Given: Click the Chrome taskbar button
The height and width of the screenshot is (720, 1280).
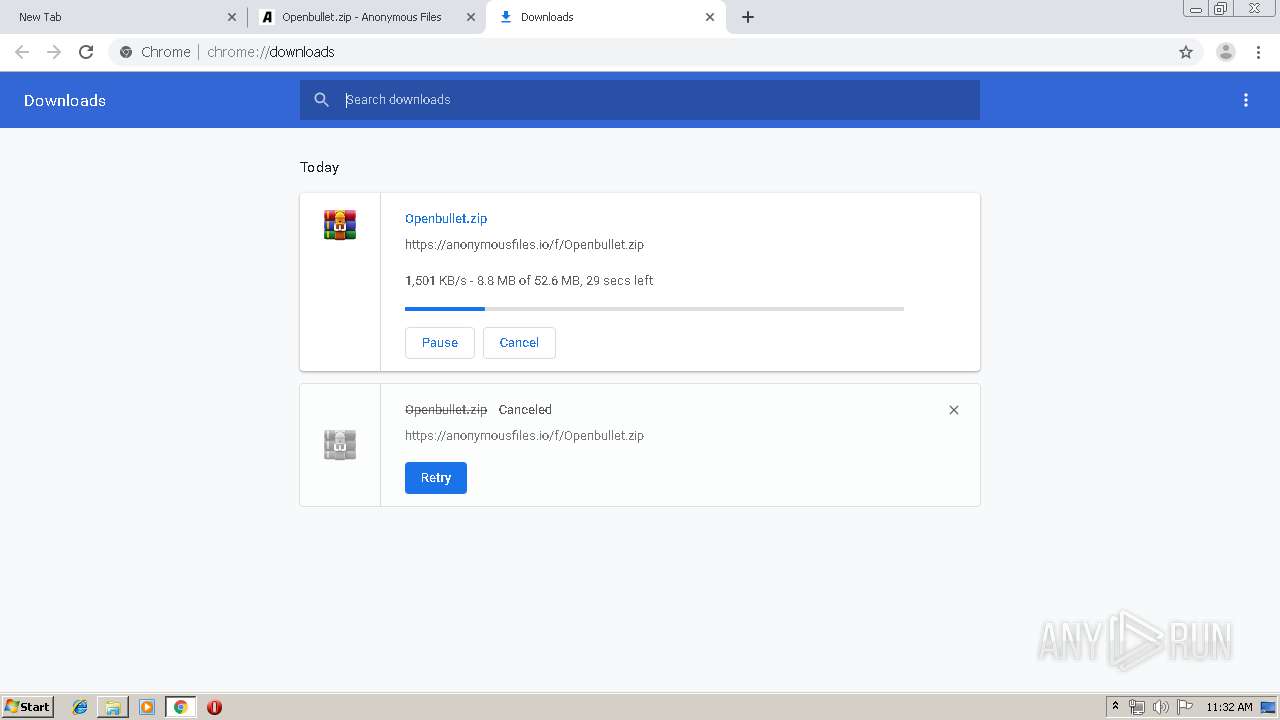Looking at the screenshot, I should [x=180, y=707].
